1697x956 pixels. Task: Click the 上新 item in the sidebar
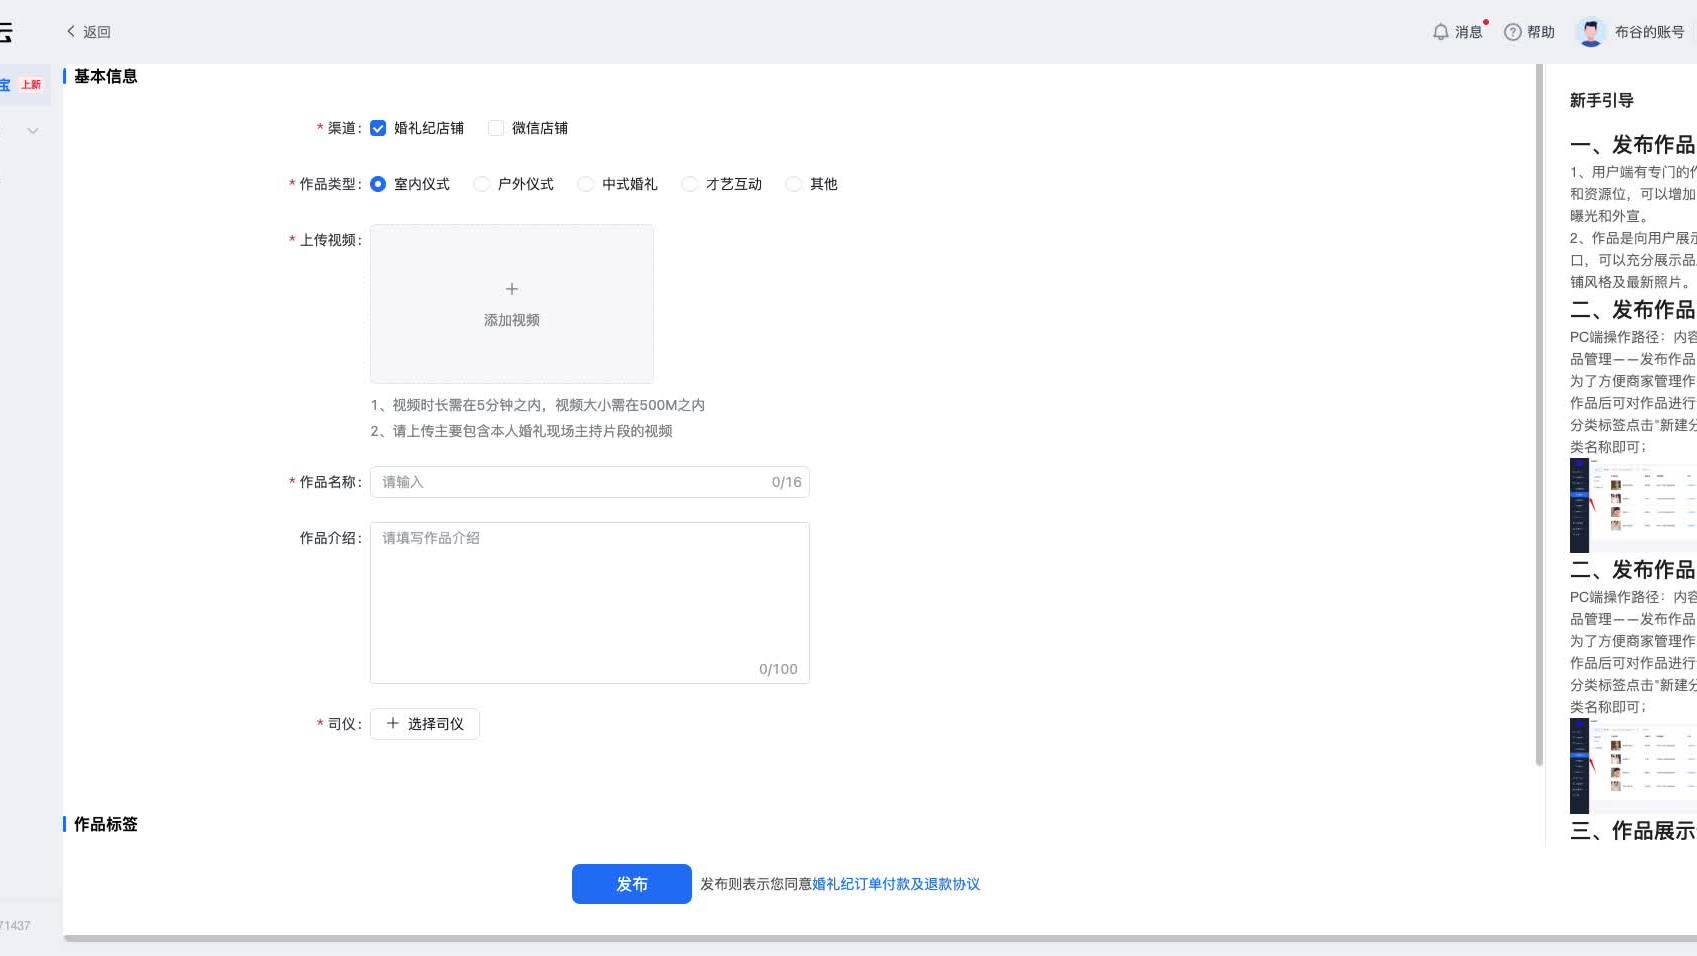click(29, 84)
